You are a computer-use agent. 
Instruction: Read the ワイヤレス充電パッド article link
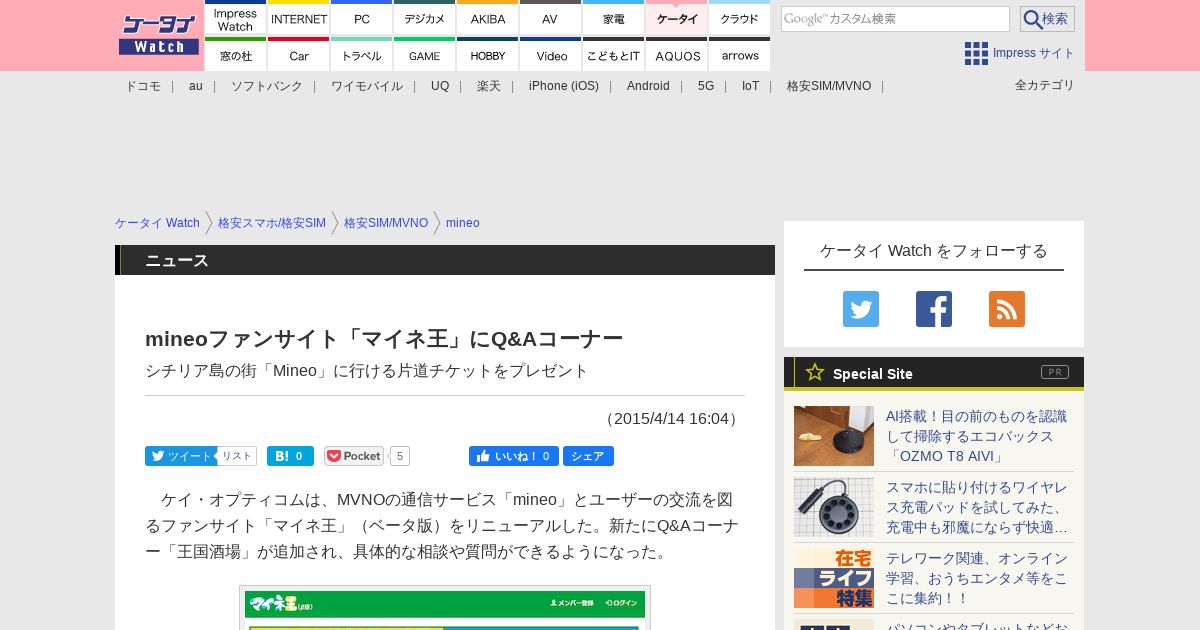(x=978, y=507)
